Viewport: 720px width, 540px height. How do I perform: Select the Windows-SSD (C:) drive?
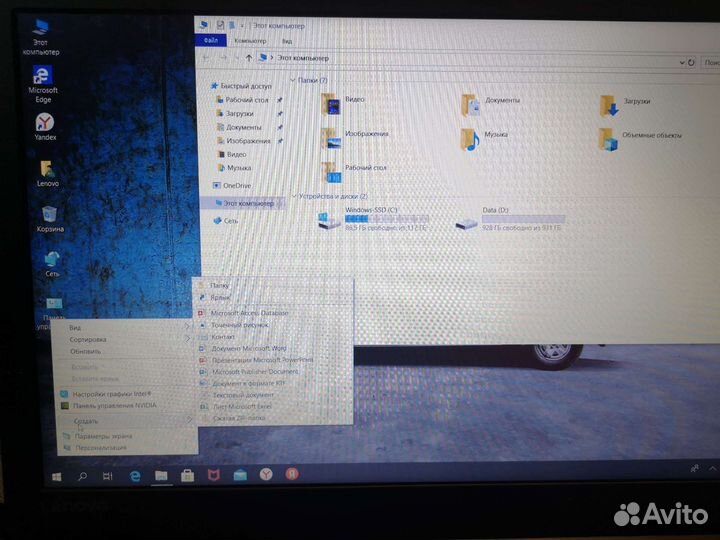(373, 219)
